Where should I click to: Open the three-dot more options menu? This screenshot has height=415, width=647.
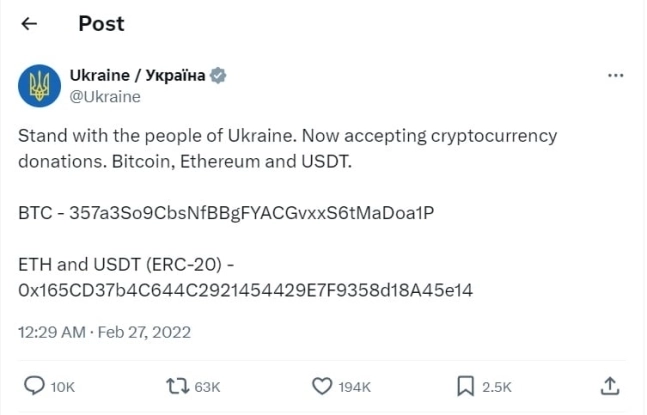click(x=616, y=75)
